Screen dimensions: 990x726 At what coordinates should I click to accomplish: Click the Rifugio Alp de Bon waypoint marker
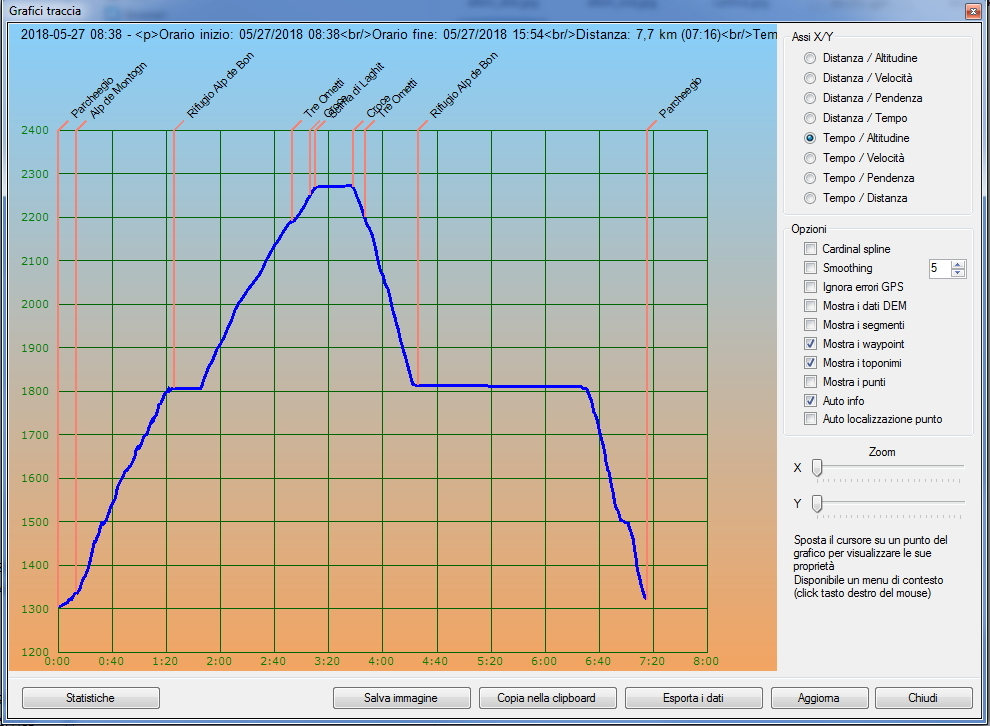[x=174, y=128]
